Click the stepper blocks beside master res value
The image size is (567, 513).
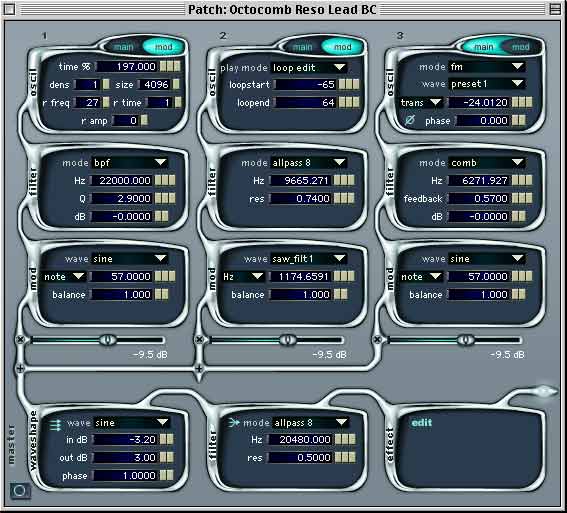tap(345, 457)
